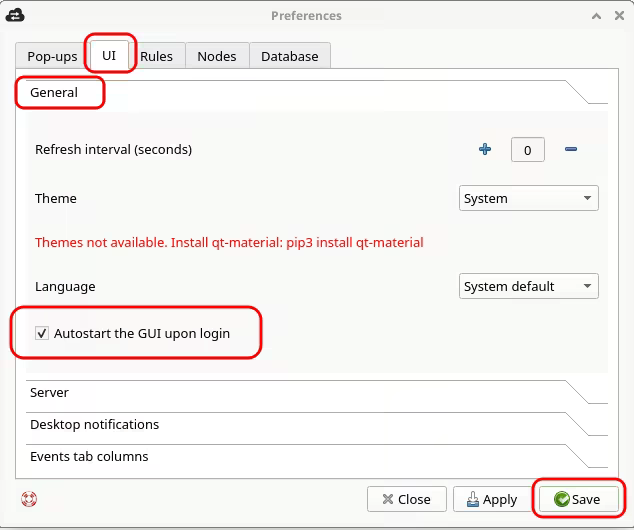Open the Language dropdown
634x530 pixels.
click(528, 287)
